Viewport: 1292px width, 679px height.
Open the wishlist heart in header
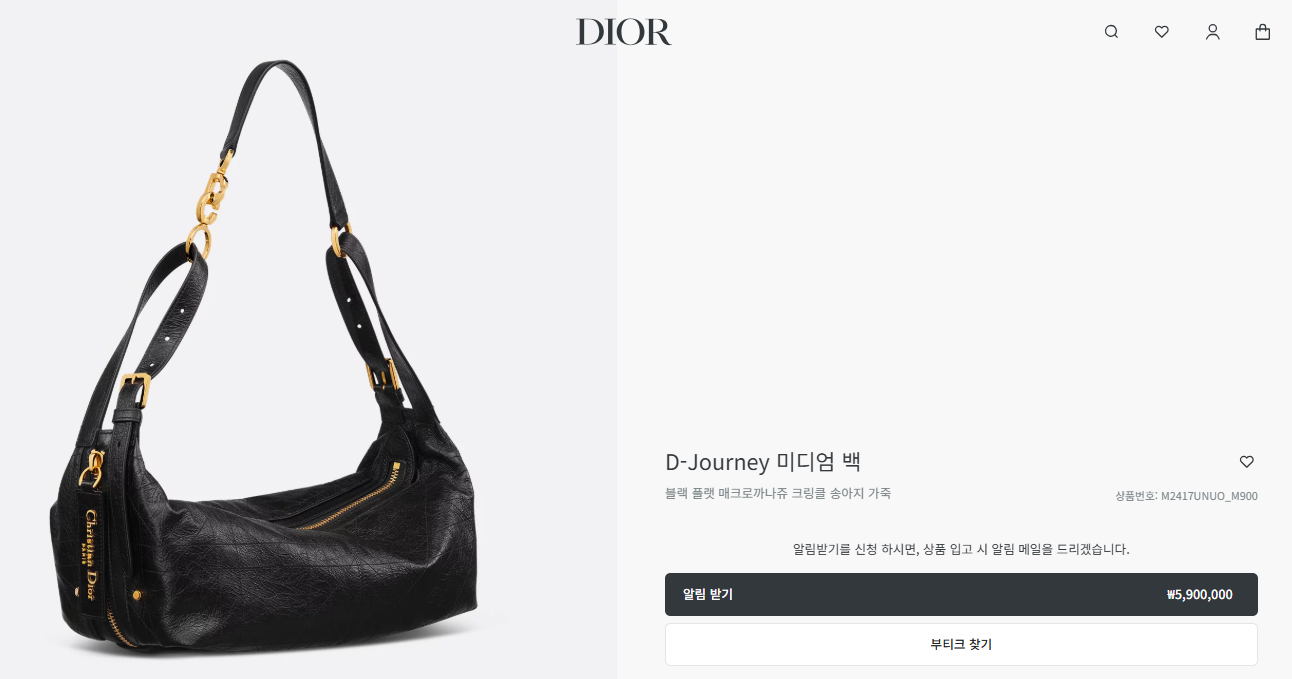click(1161, 32)
